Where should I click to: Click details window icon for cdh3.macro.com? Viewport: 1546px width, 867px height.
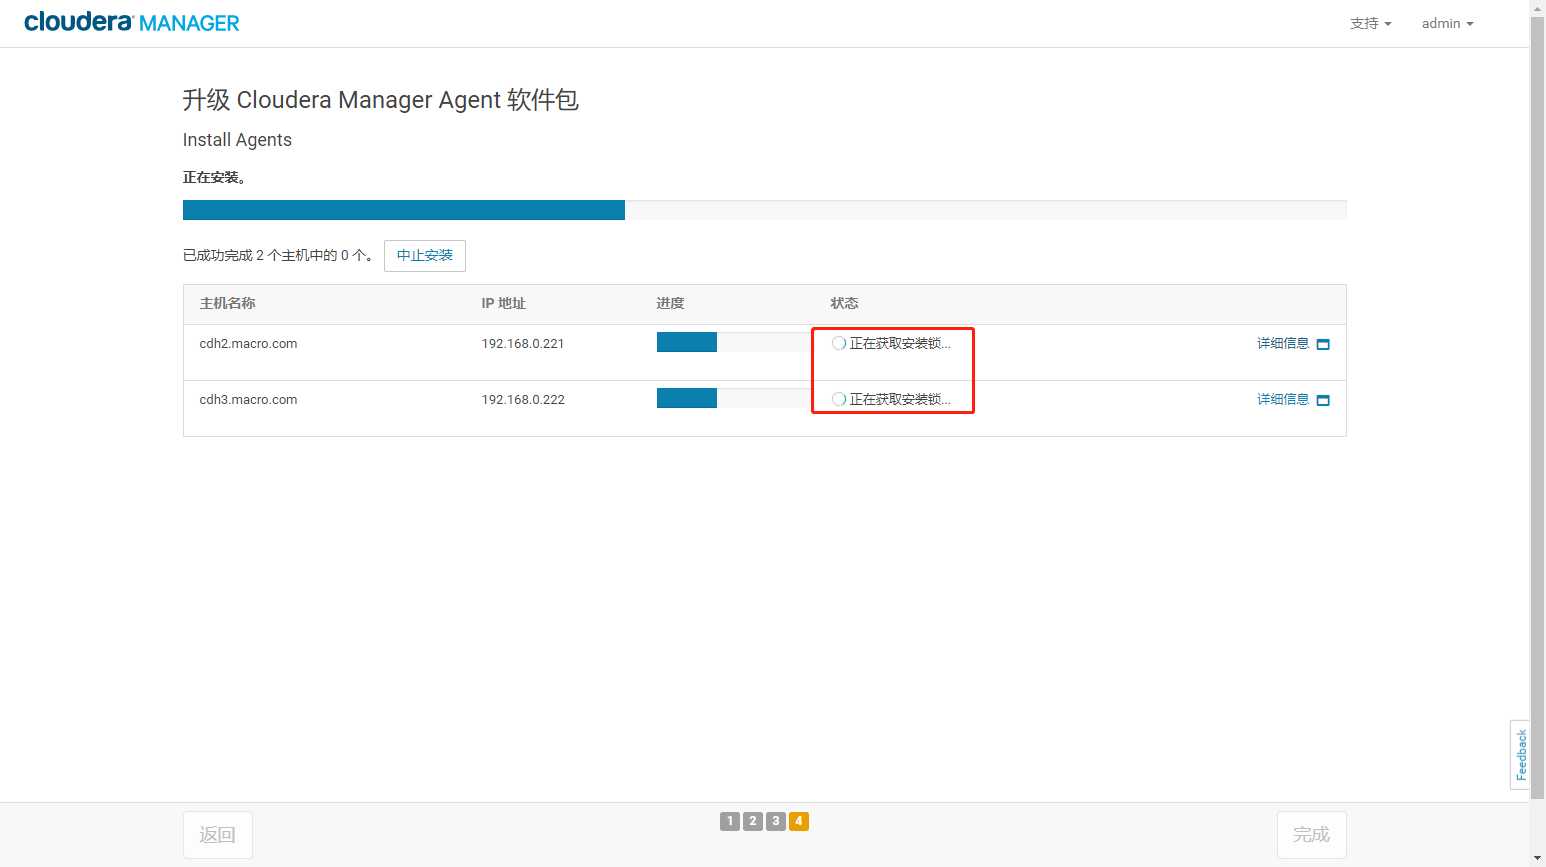1323,400
